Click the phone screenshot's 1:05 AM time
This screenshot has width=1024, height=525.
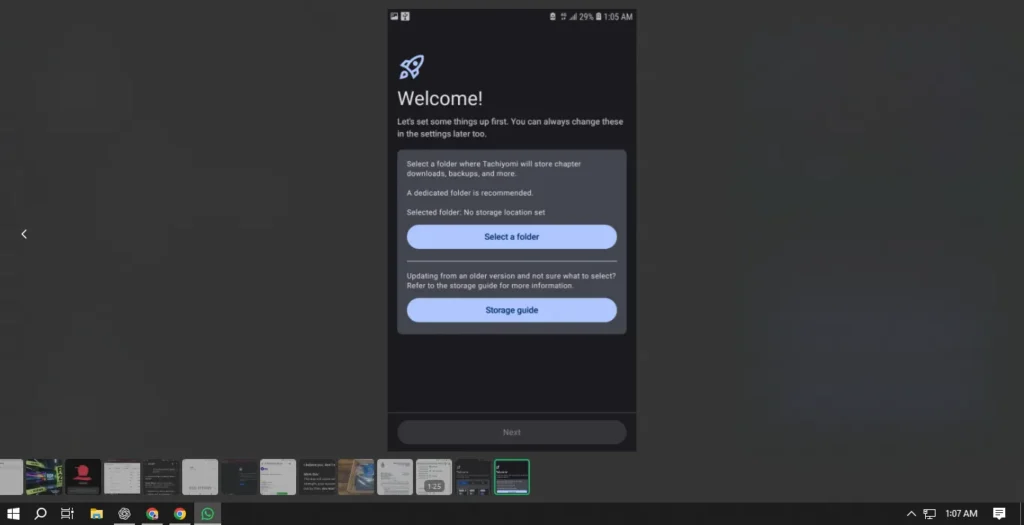pyautogui.click(x=618, y=17)
